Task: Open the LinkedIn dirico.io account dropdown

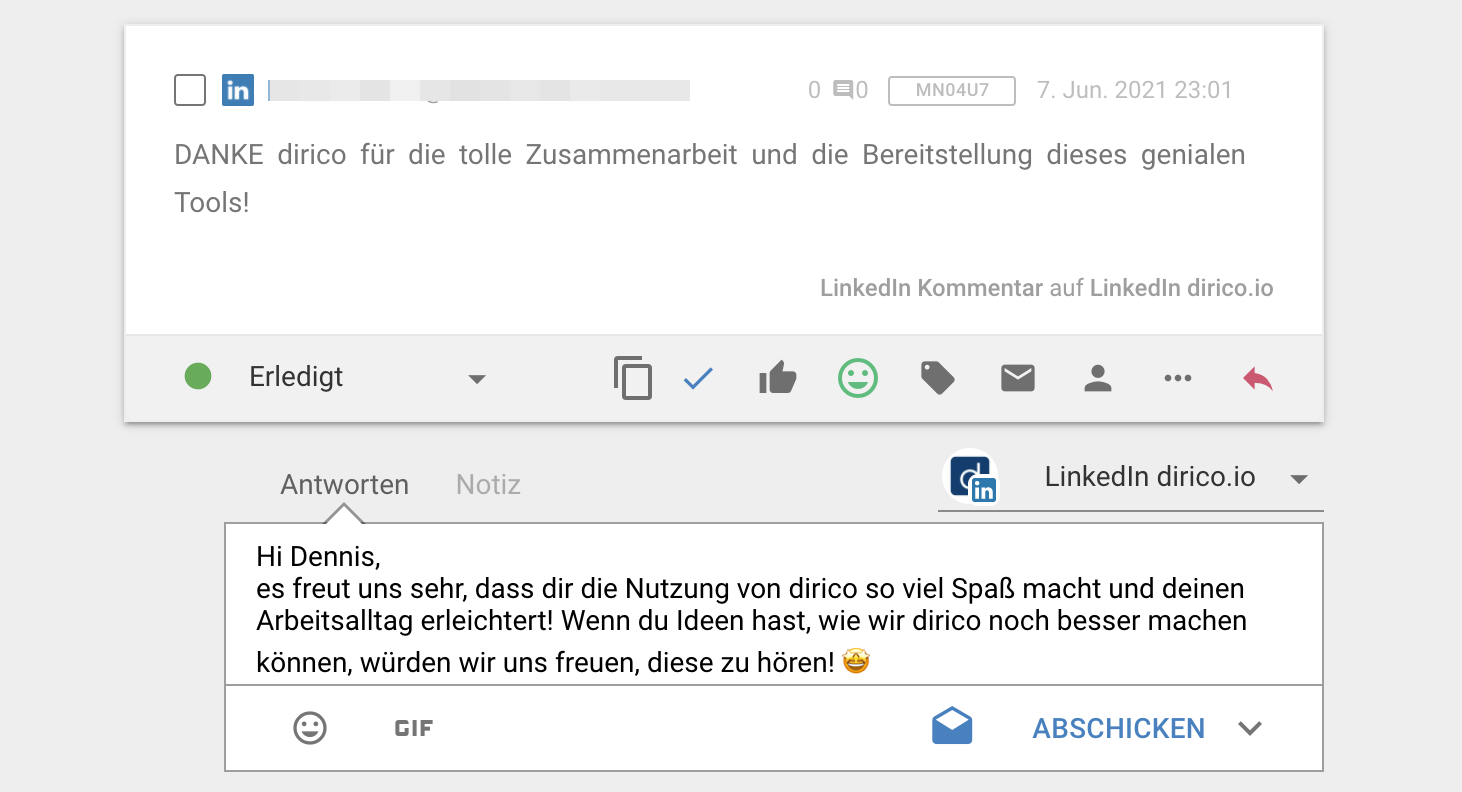Action: coord(1130,478)
